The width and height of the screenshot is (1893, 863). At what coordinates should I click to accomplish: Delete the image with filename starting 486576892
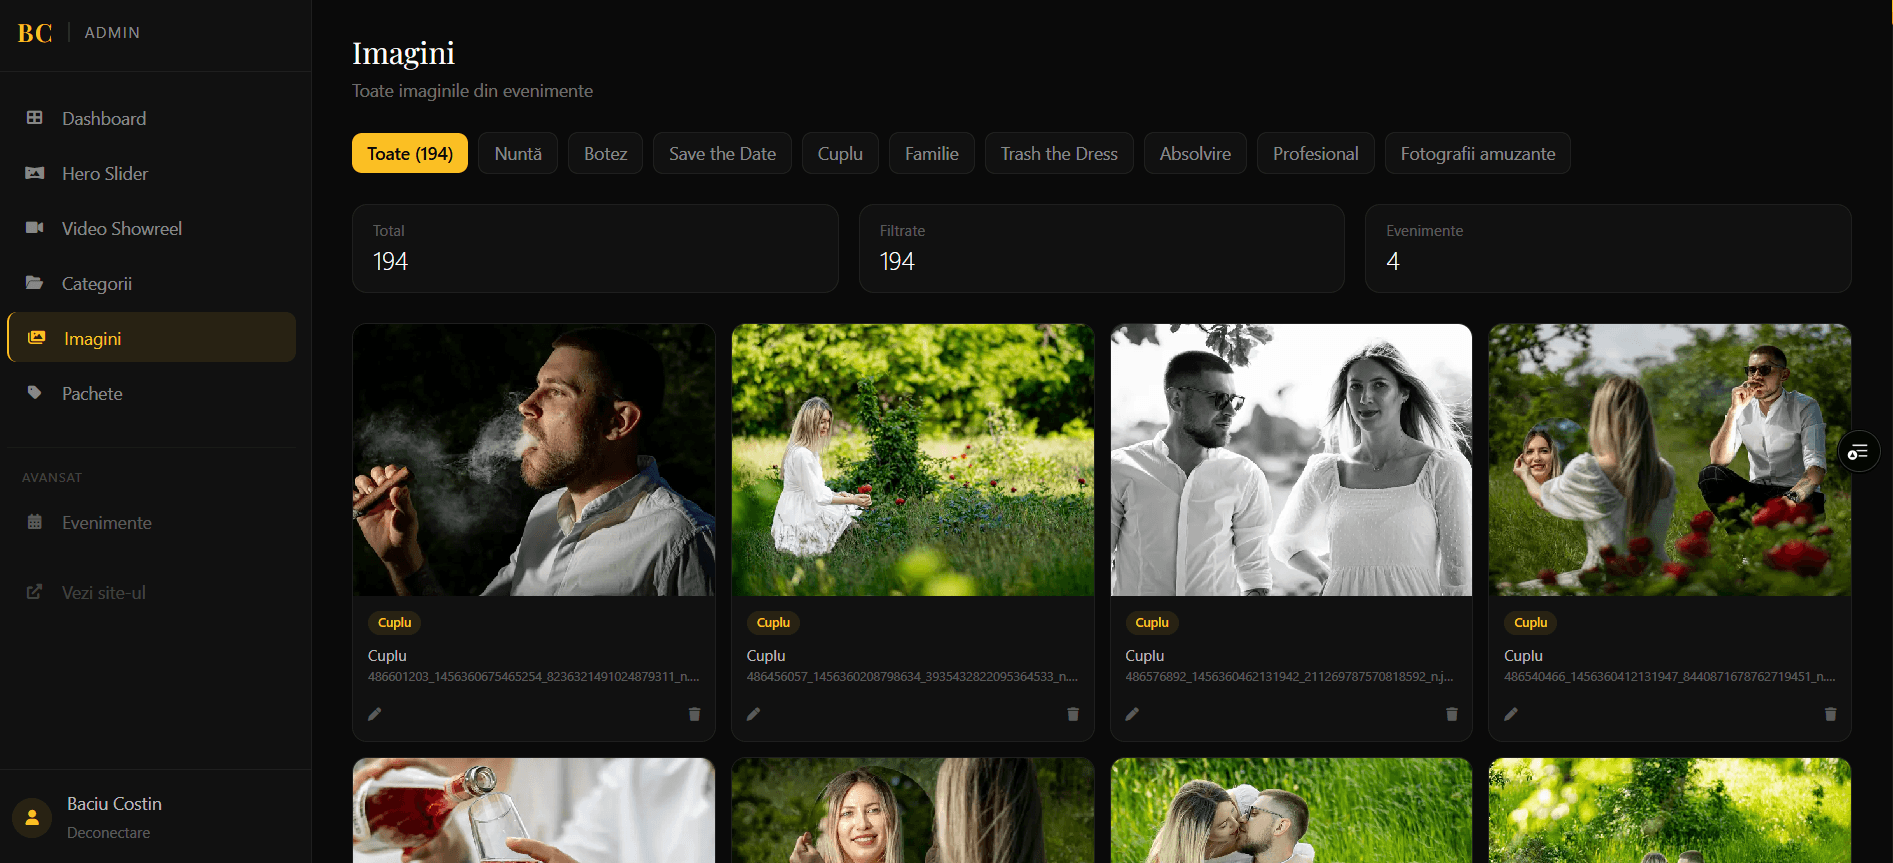1452,714
